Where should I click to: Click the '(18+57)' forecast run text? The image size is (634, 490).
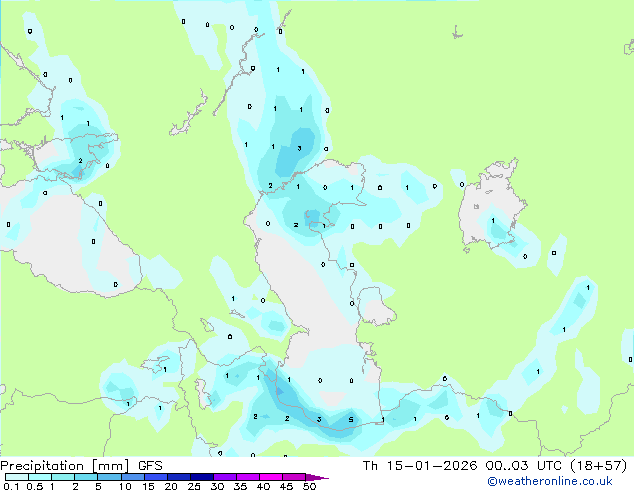click(598, 466)
